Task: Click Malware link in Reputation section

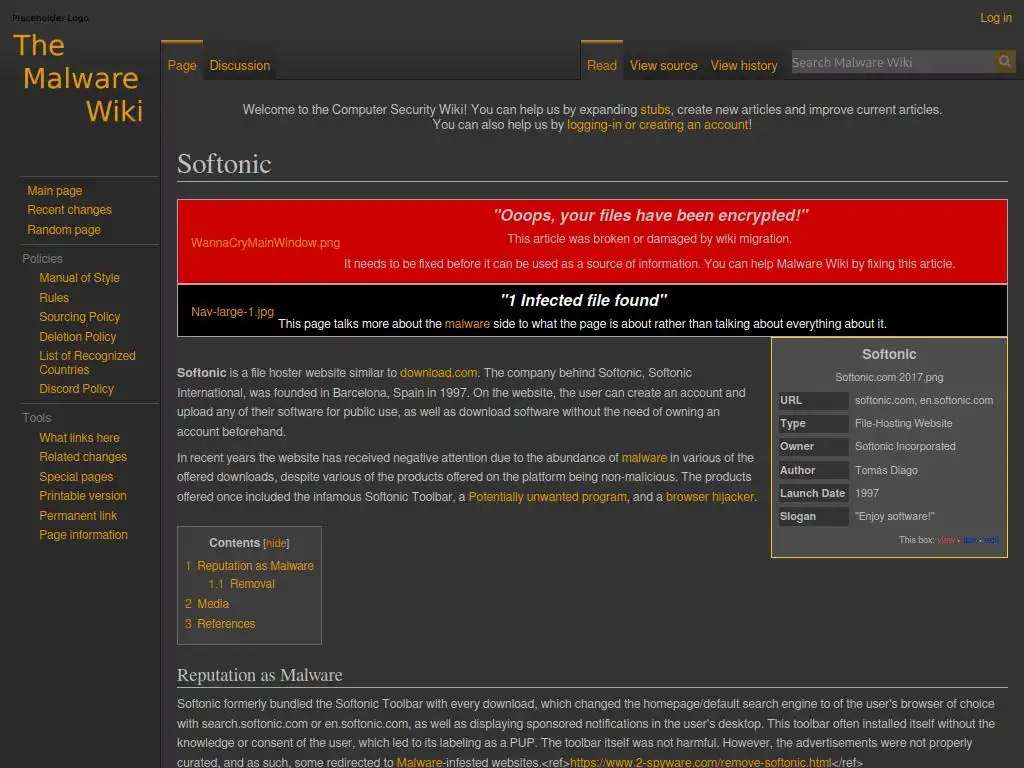Action: (419, 762)
